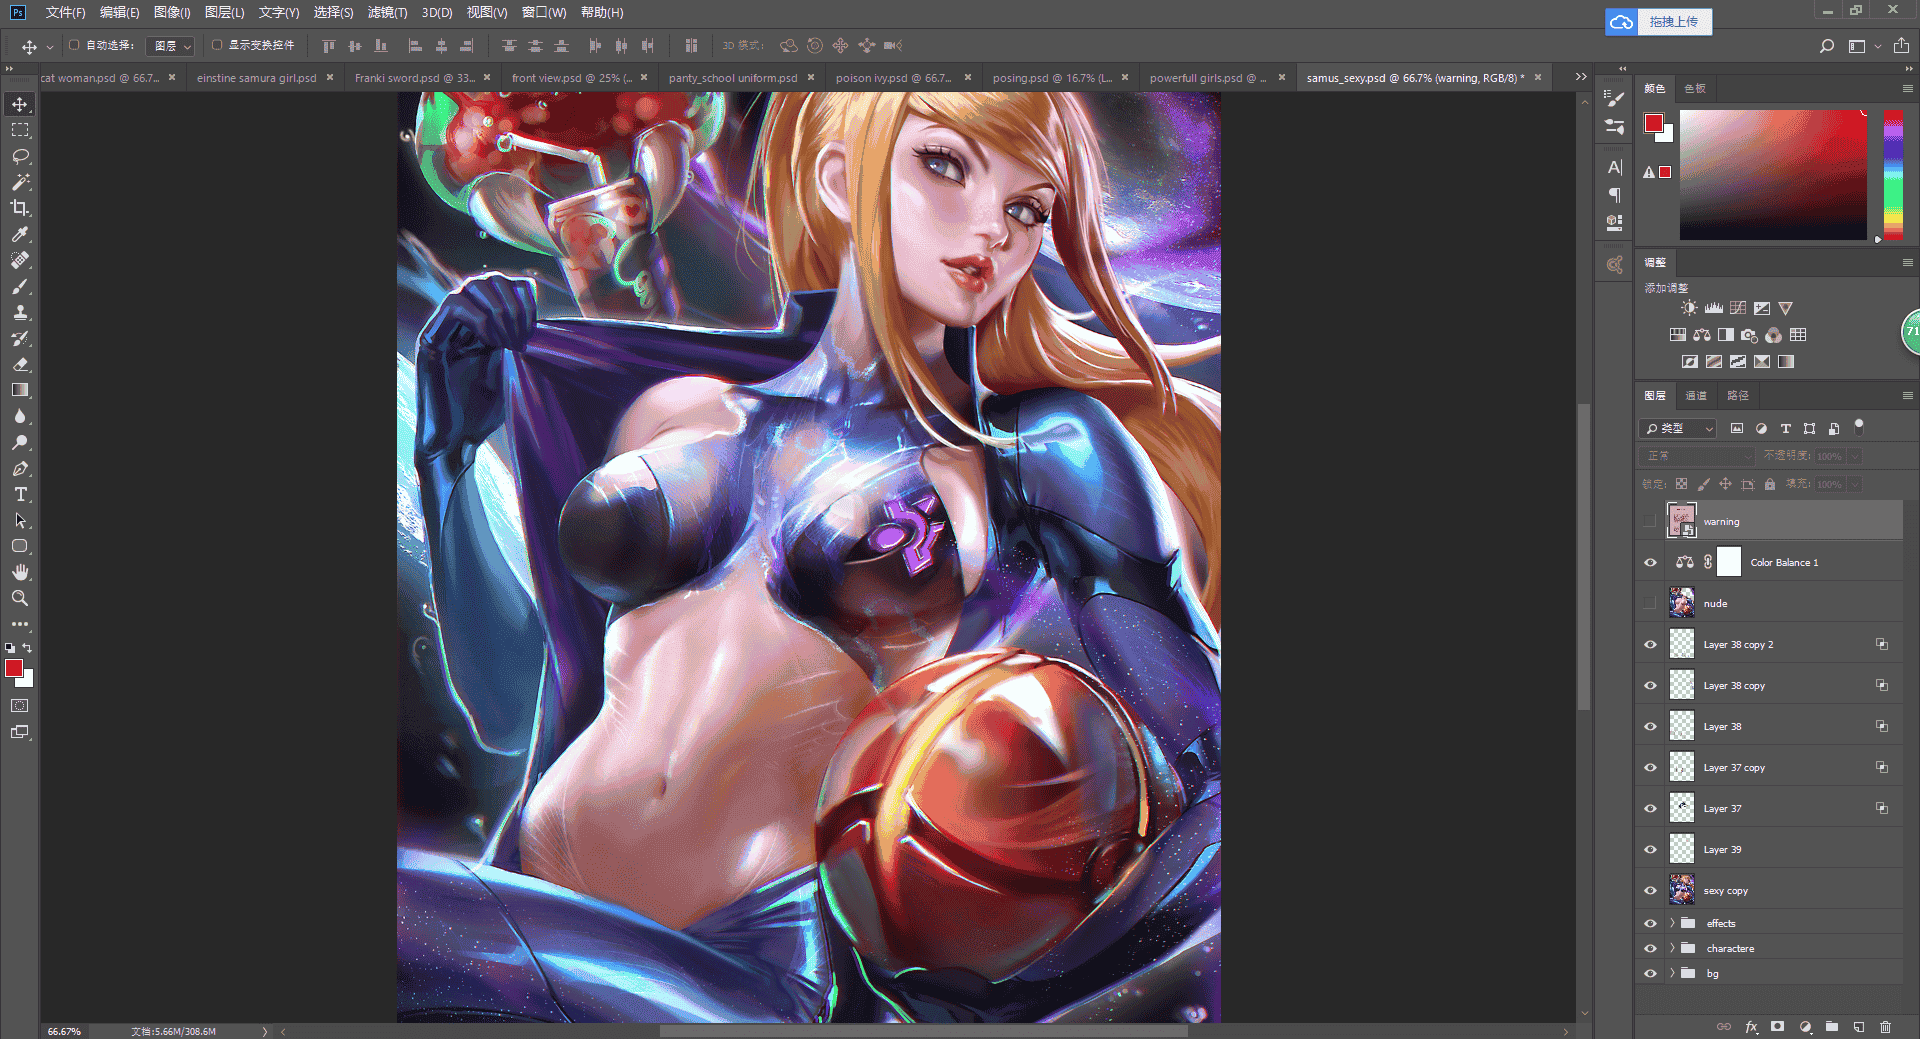The image size is (1920, 1039).
Task: Expand the bg layer group
Action: (x=1672, y=973)
